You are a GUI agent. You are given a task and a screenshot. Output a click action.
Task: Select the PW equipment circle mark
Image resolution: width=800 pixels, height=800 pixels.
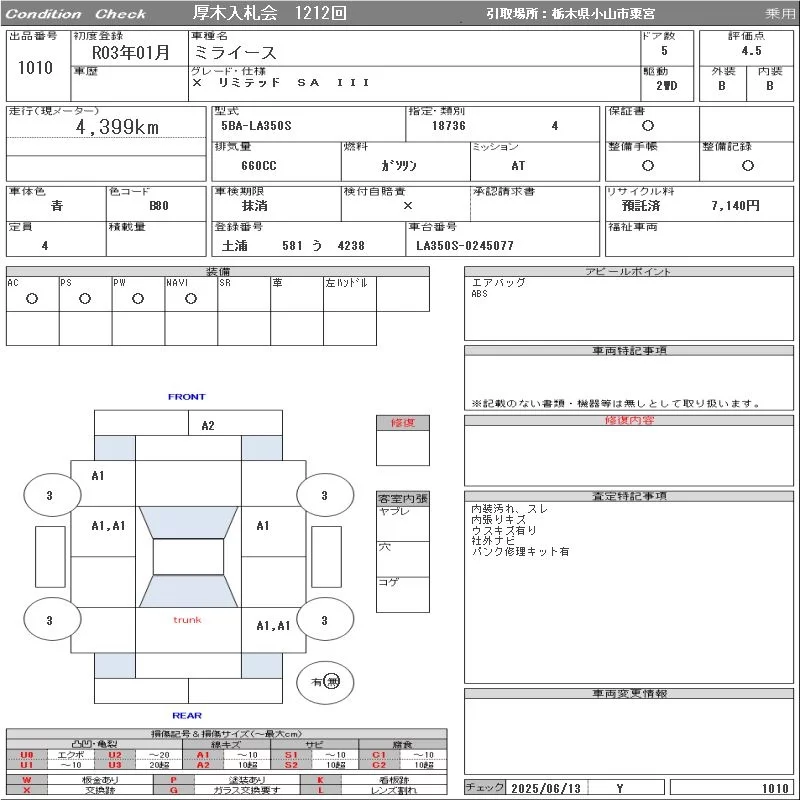tap(138, 298)
